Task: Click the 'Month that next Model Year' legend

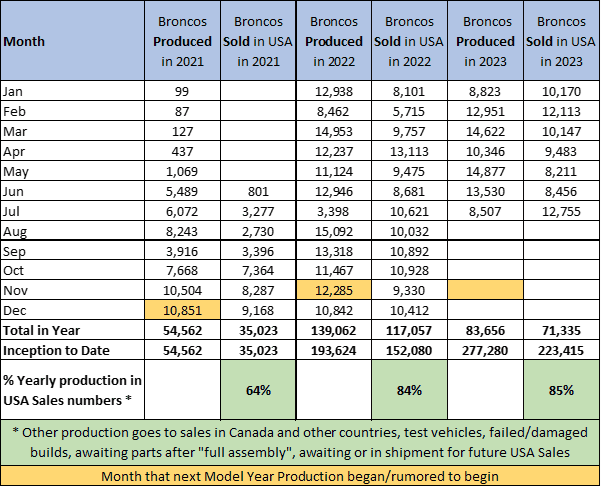Action: [x=300, y=476]
